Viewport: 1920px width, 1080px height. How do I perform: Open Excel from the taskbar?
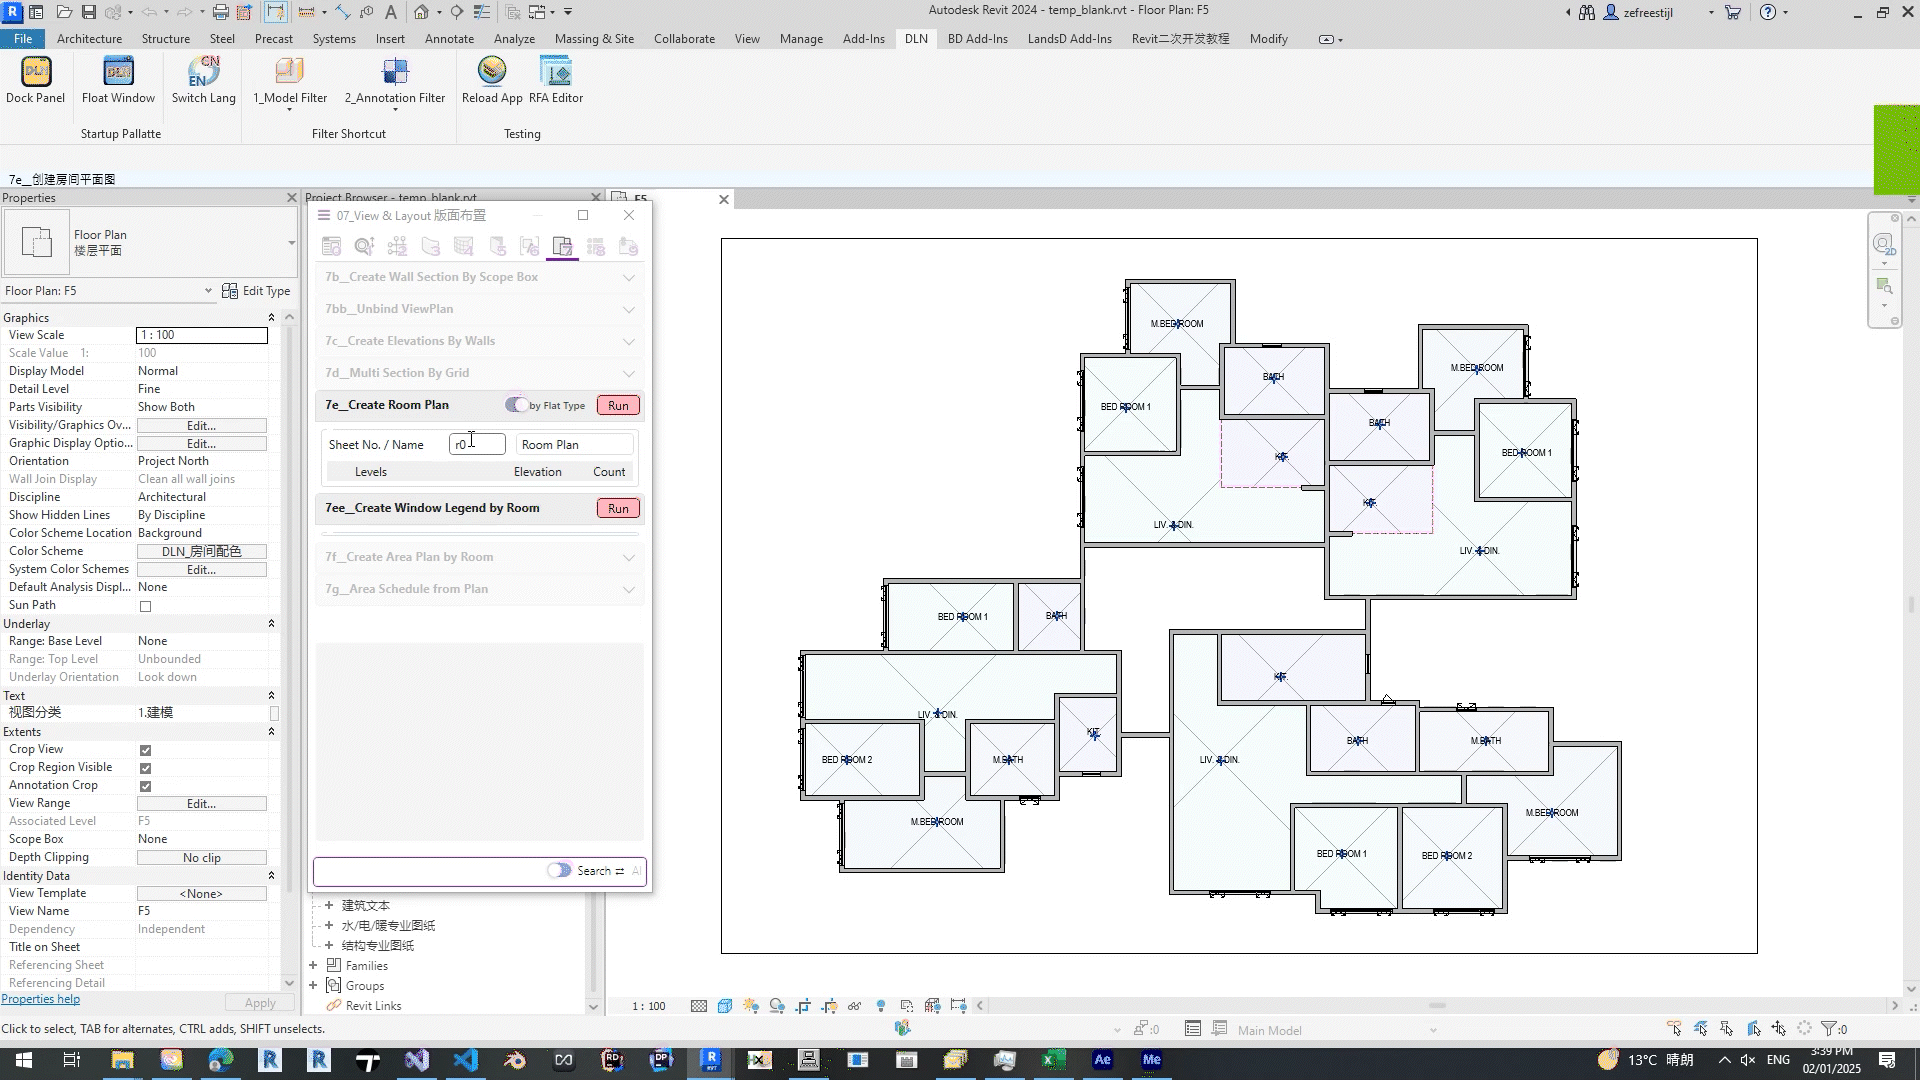pos(1053,1060)
